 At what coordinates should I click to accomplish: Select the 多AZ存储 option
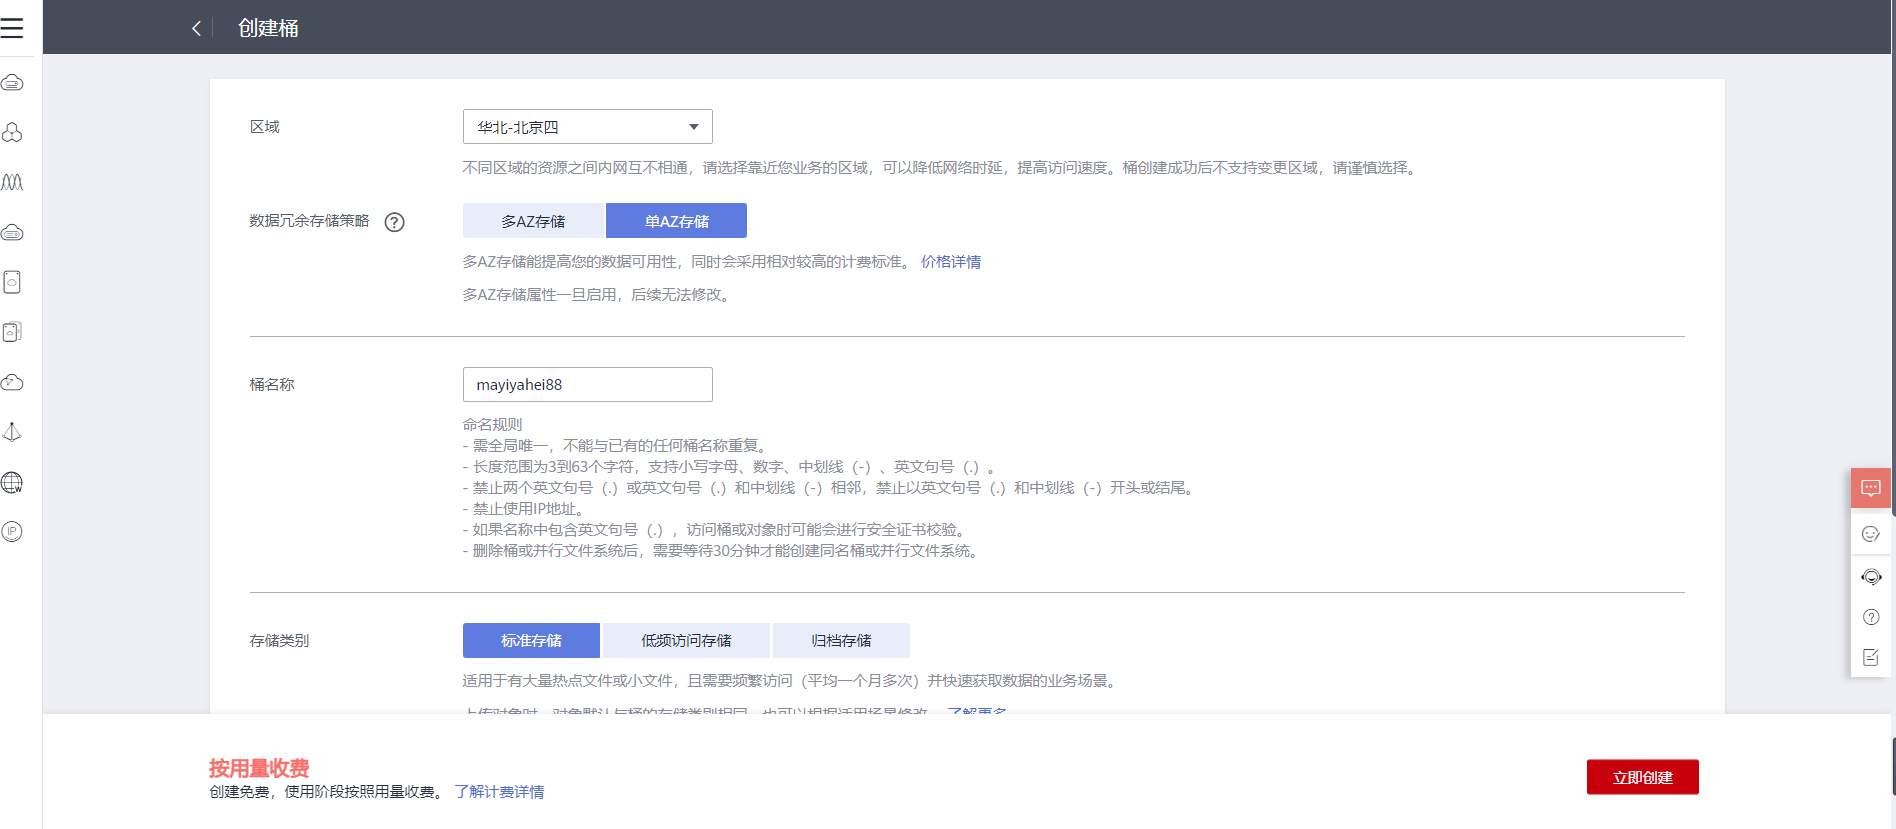click(533, 221)
